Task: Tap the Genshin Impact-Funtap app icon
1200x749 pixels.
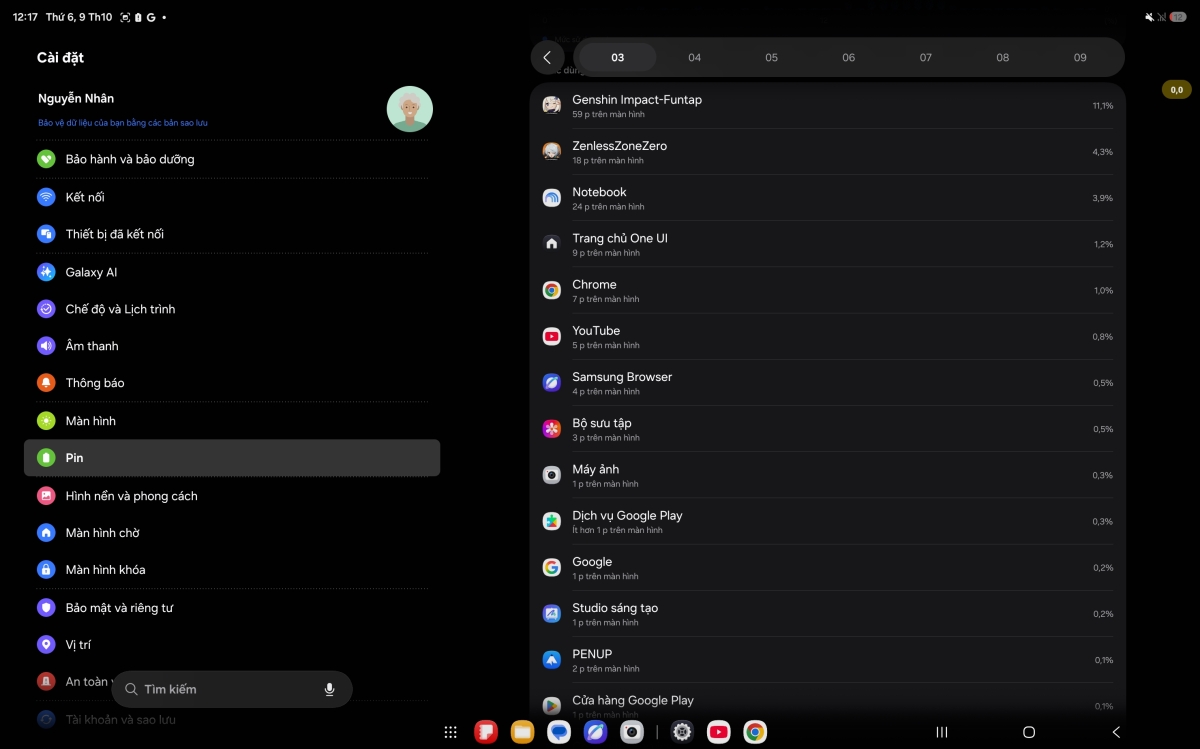Action: pyautogui.click(x=551, y=105)
